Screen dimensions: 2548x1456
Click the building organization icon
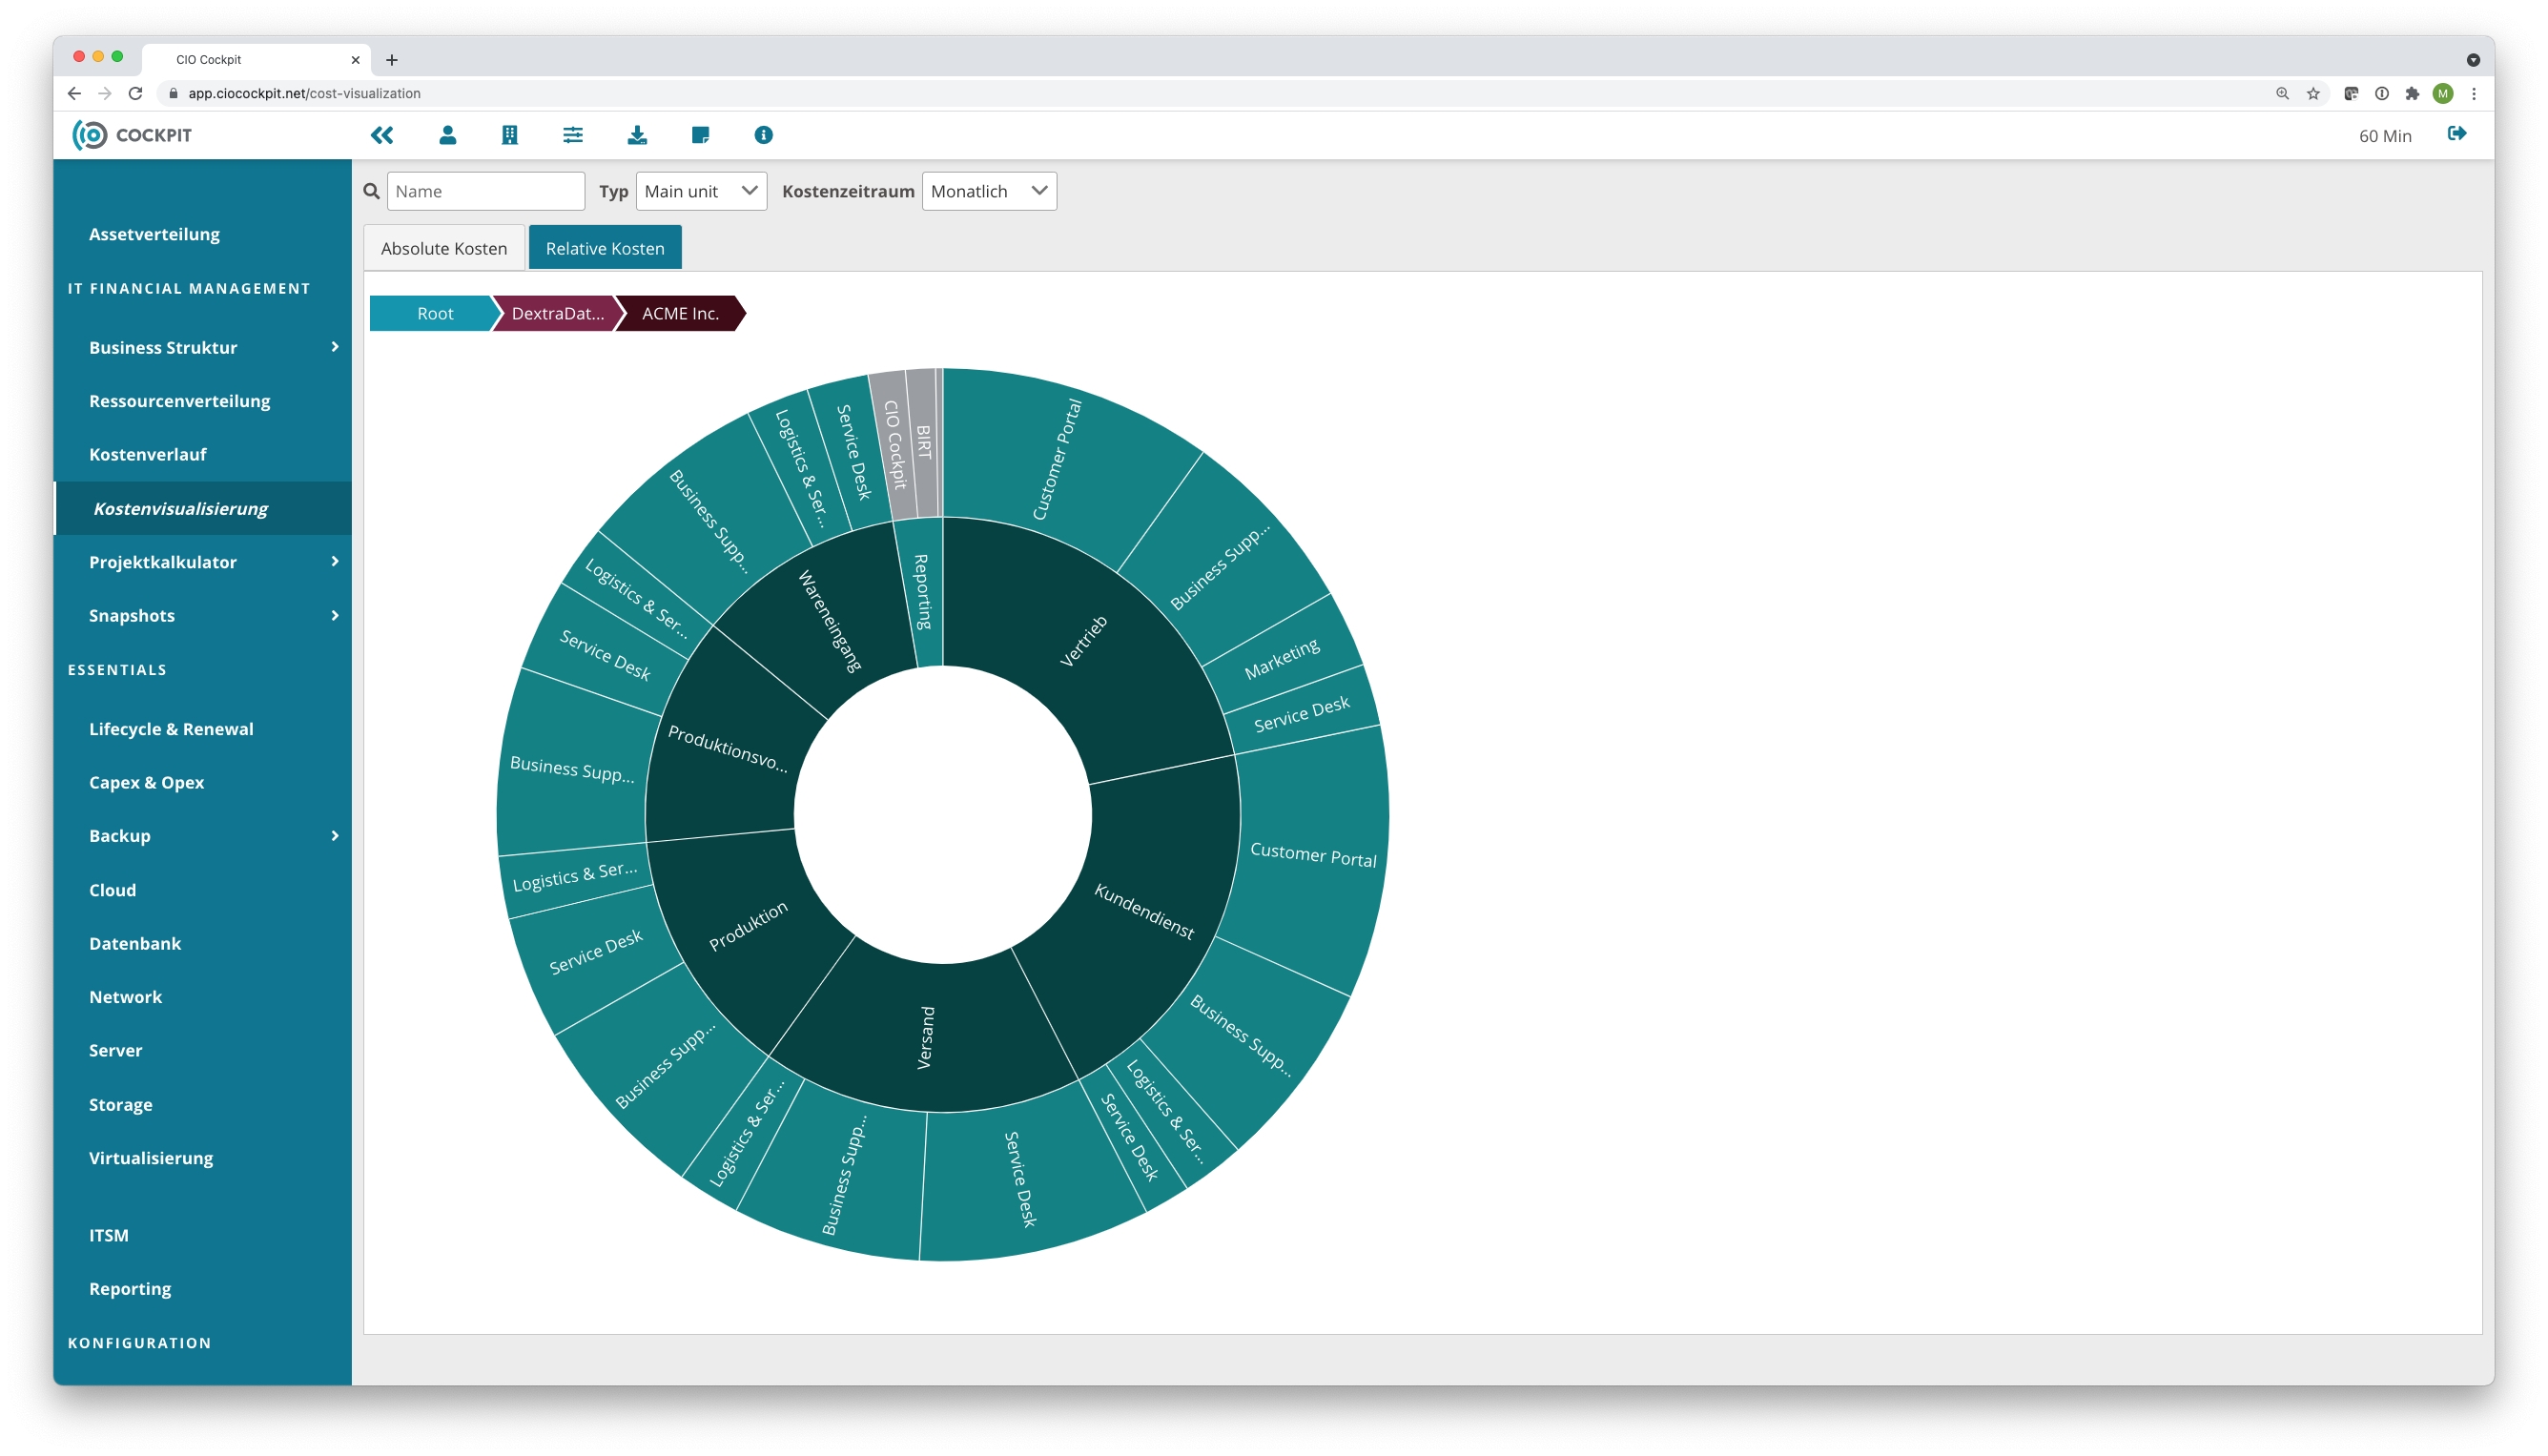(x=509, y=135)
